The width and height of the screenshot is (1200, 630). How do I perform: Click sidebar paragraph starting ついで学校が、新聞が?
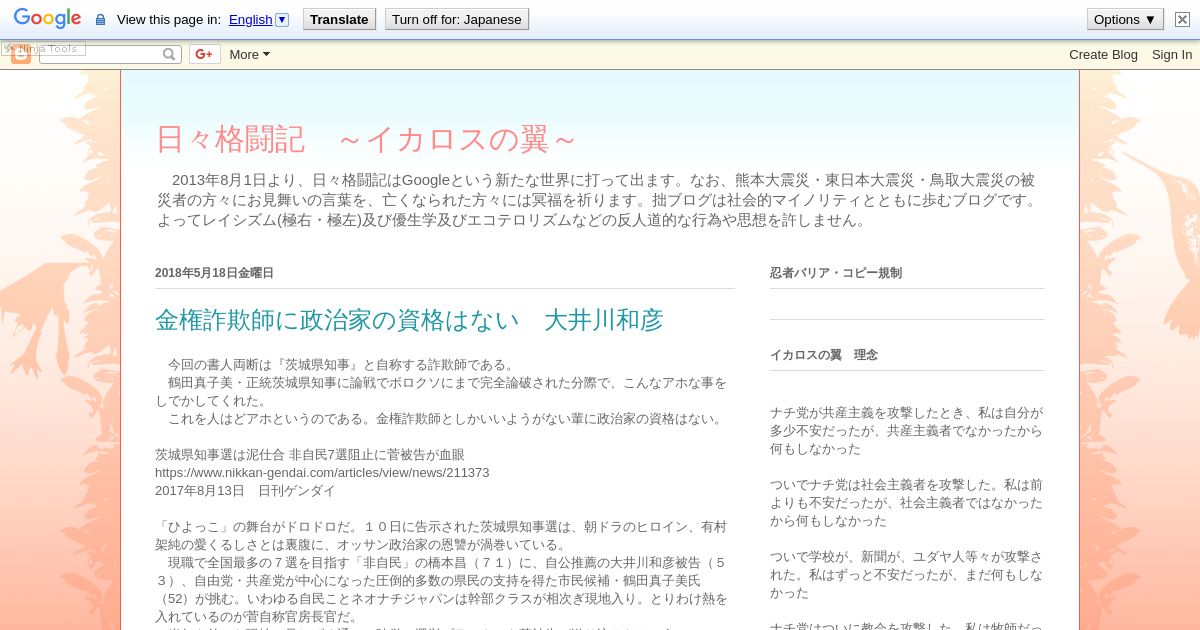click(906, 574)
